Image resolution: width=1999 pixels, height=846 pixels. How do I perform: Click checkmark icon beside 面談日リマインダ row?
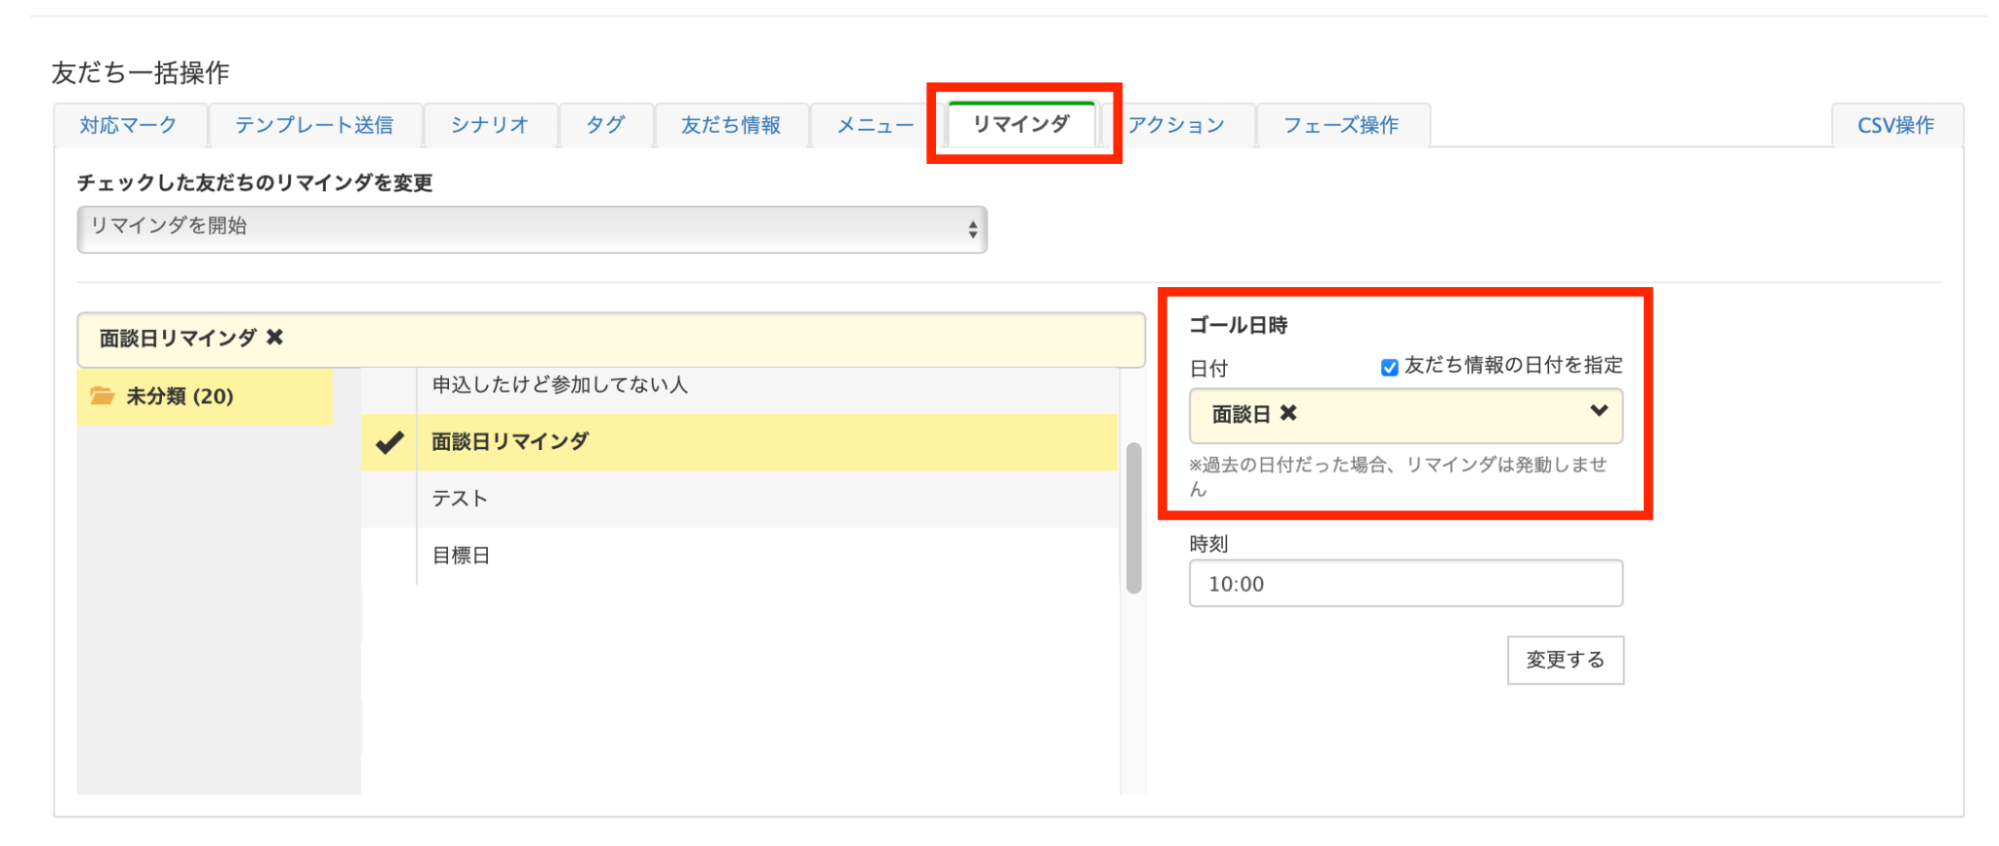389,442
